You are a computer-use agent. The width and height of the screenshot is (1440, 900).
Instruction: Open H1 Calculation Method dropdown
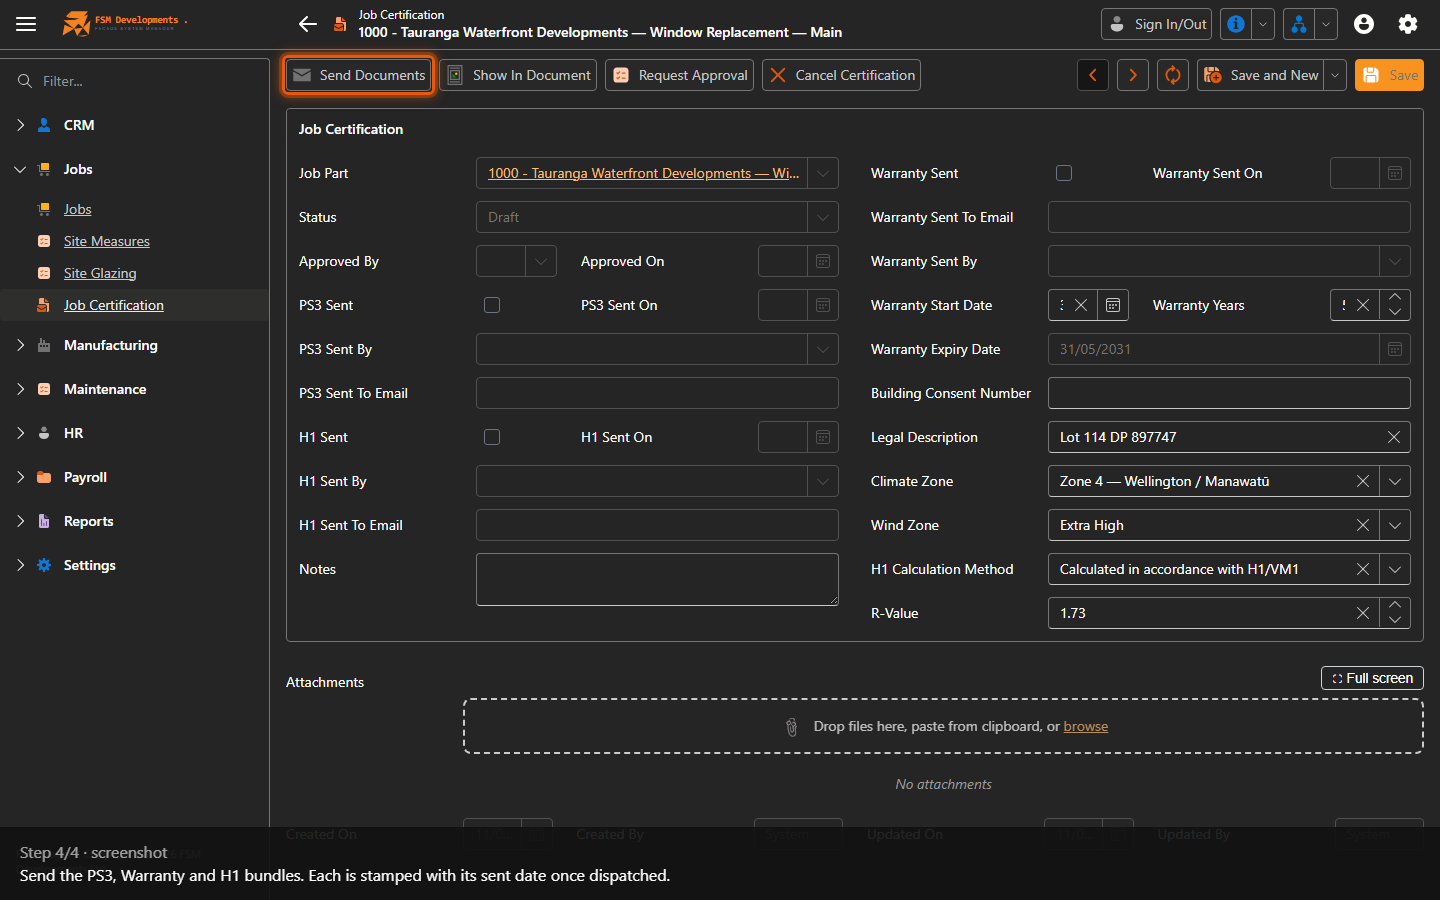1395,569
